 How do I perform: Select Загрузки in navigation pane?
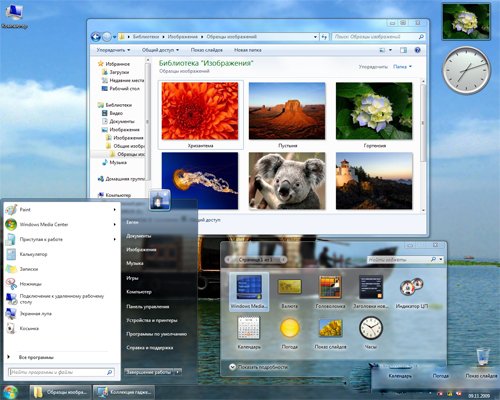tap(115, 72)
